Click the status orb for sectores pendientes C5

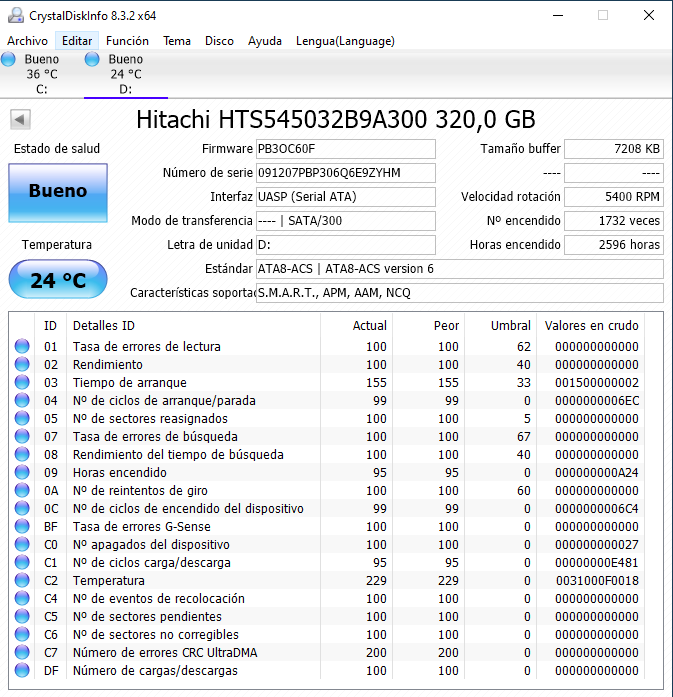22,617
